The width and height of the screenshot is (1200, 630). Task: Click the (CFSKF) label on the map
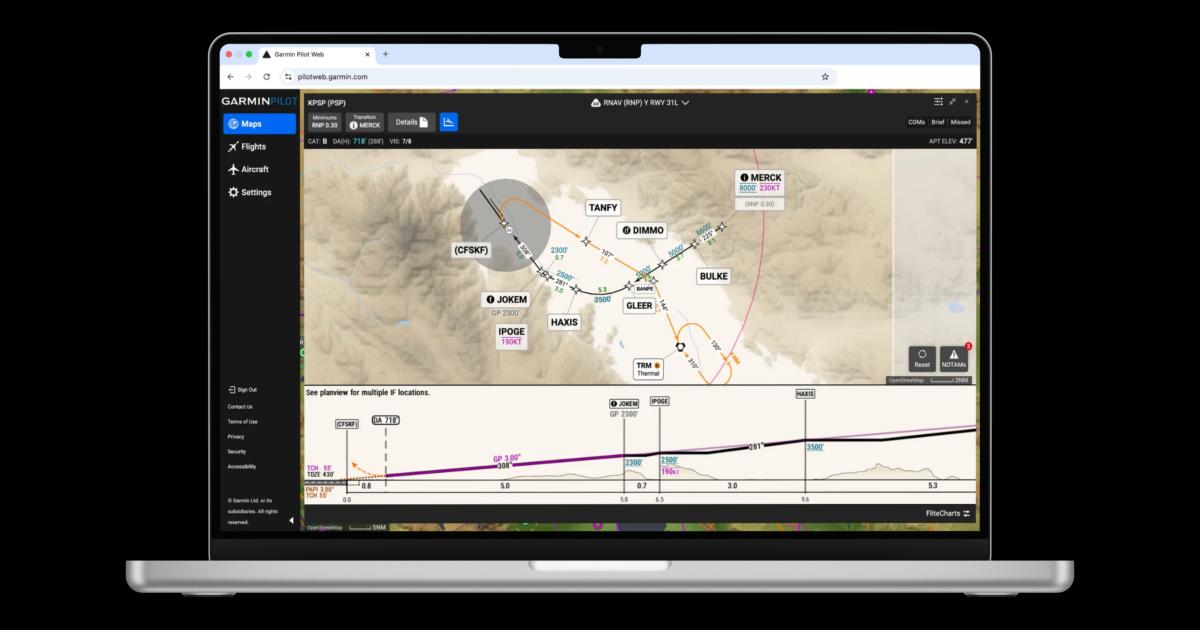[471, 250]
